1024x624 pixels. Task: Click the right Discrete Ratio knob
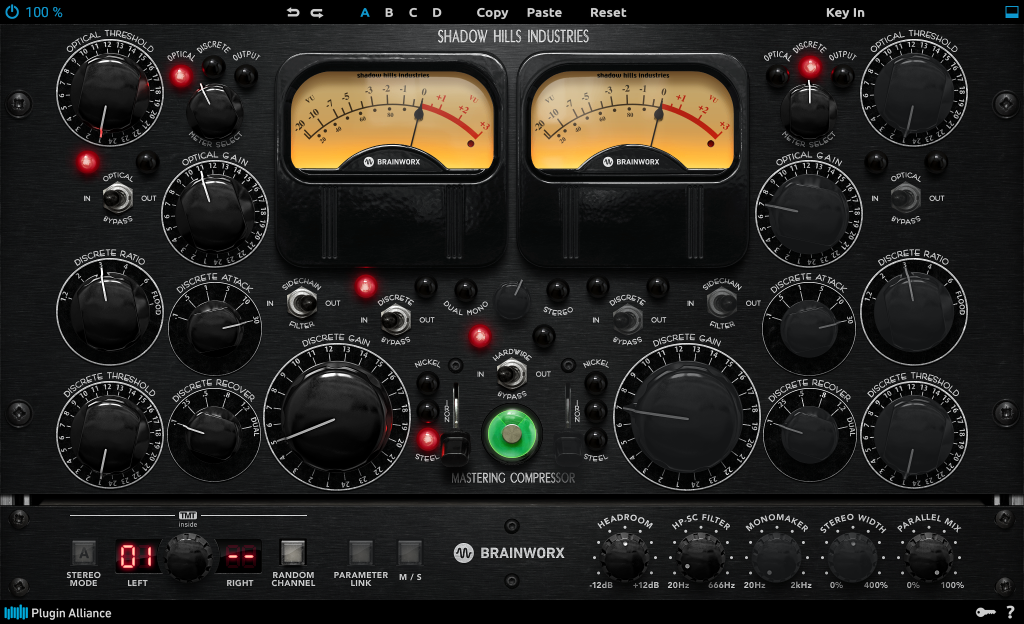click(914, 310)
